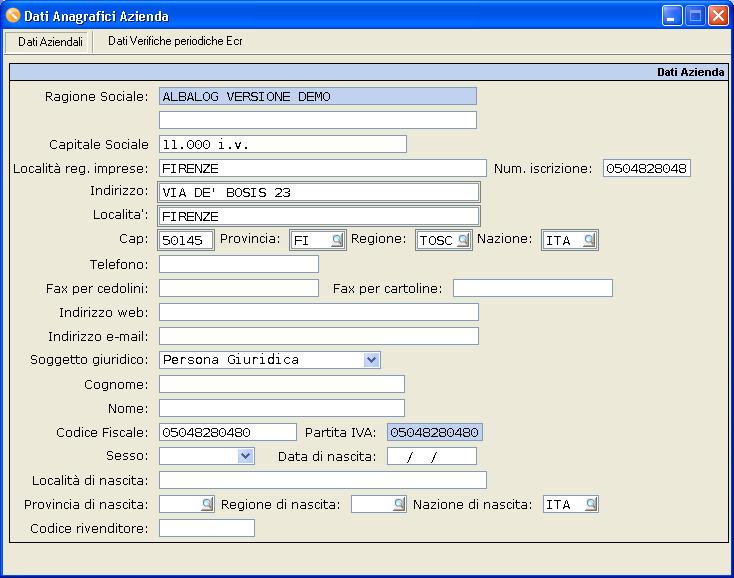The height and width of the screenshot is (578, 734).
Task: Click the application icon in title bar
Action: [13, 15]
